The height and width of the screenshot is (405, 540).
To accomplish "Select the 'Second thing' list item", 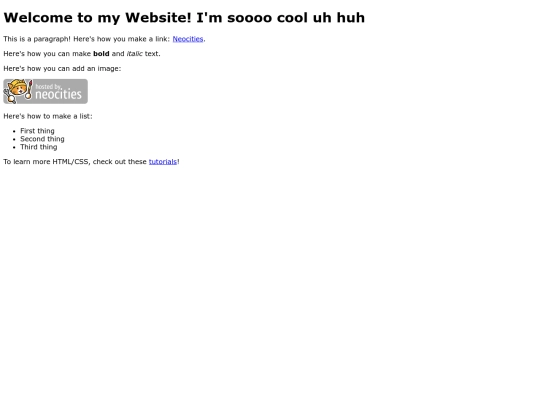I will [42, 139].
